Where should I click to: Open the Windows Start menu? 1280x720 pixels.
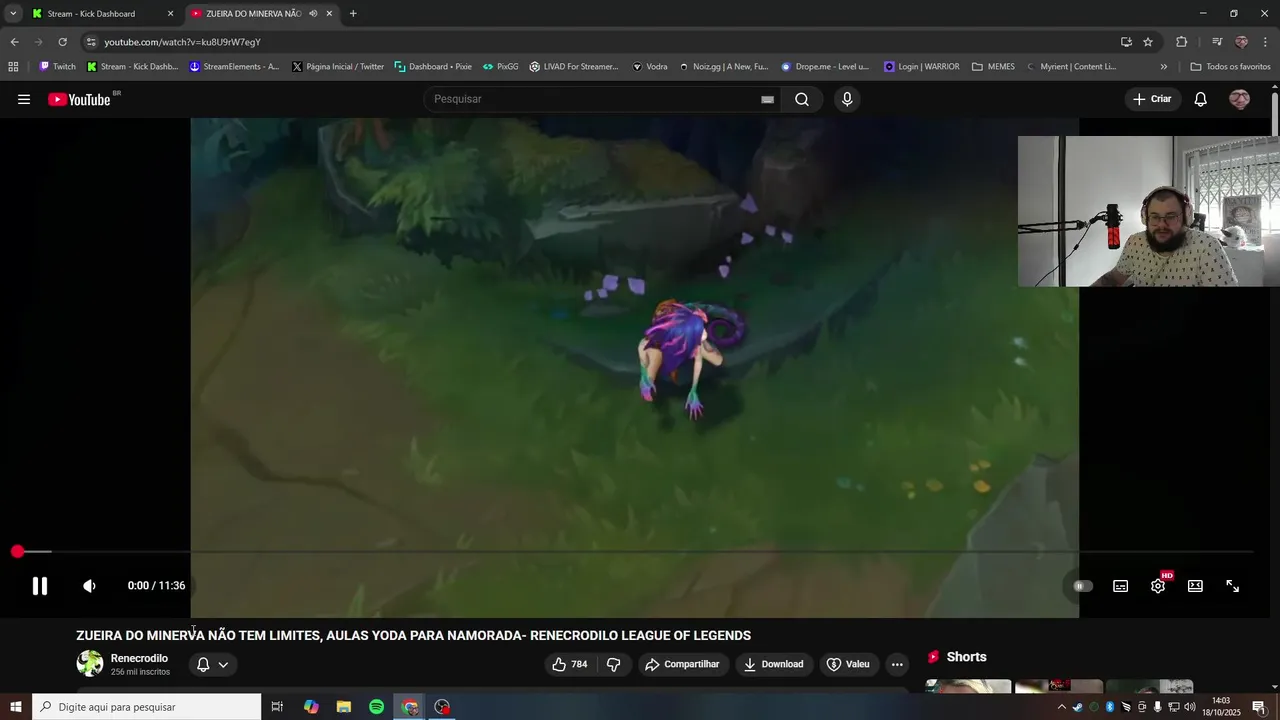(16, 707)
